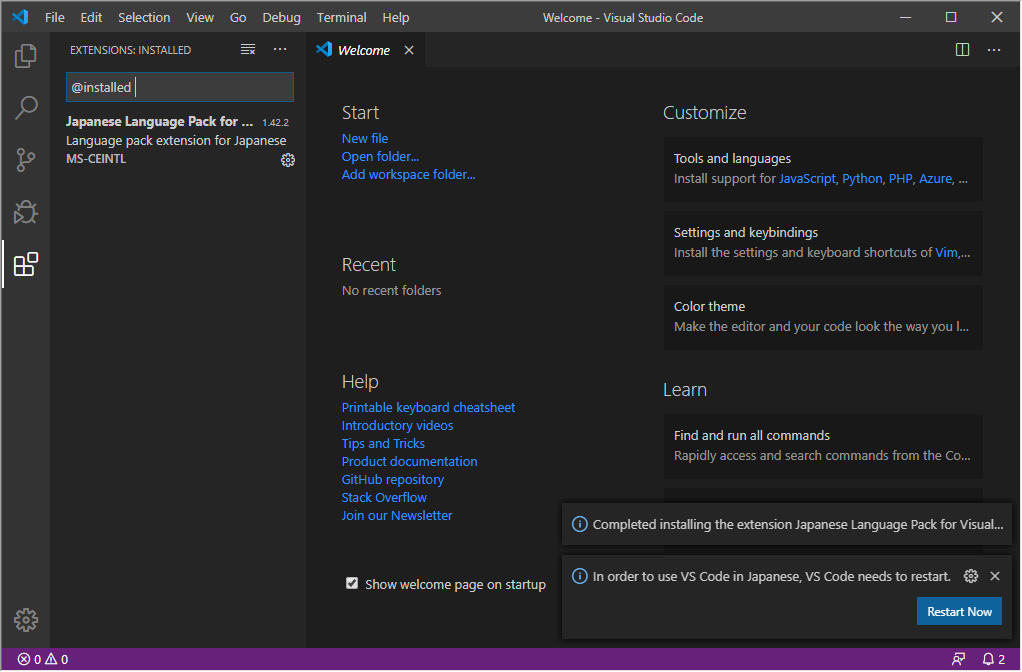Click the PHP language link
Image resolution: width=1022 pixels, height=672 pixels.
[900, 179]
